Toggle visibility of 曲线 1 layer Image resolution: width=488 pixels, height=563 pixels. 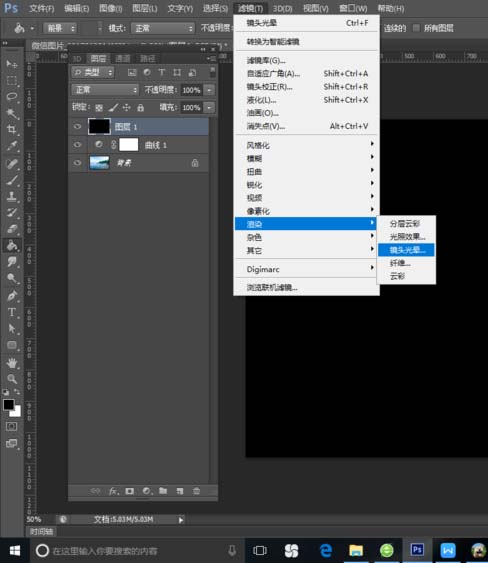77,145
